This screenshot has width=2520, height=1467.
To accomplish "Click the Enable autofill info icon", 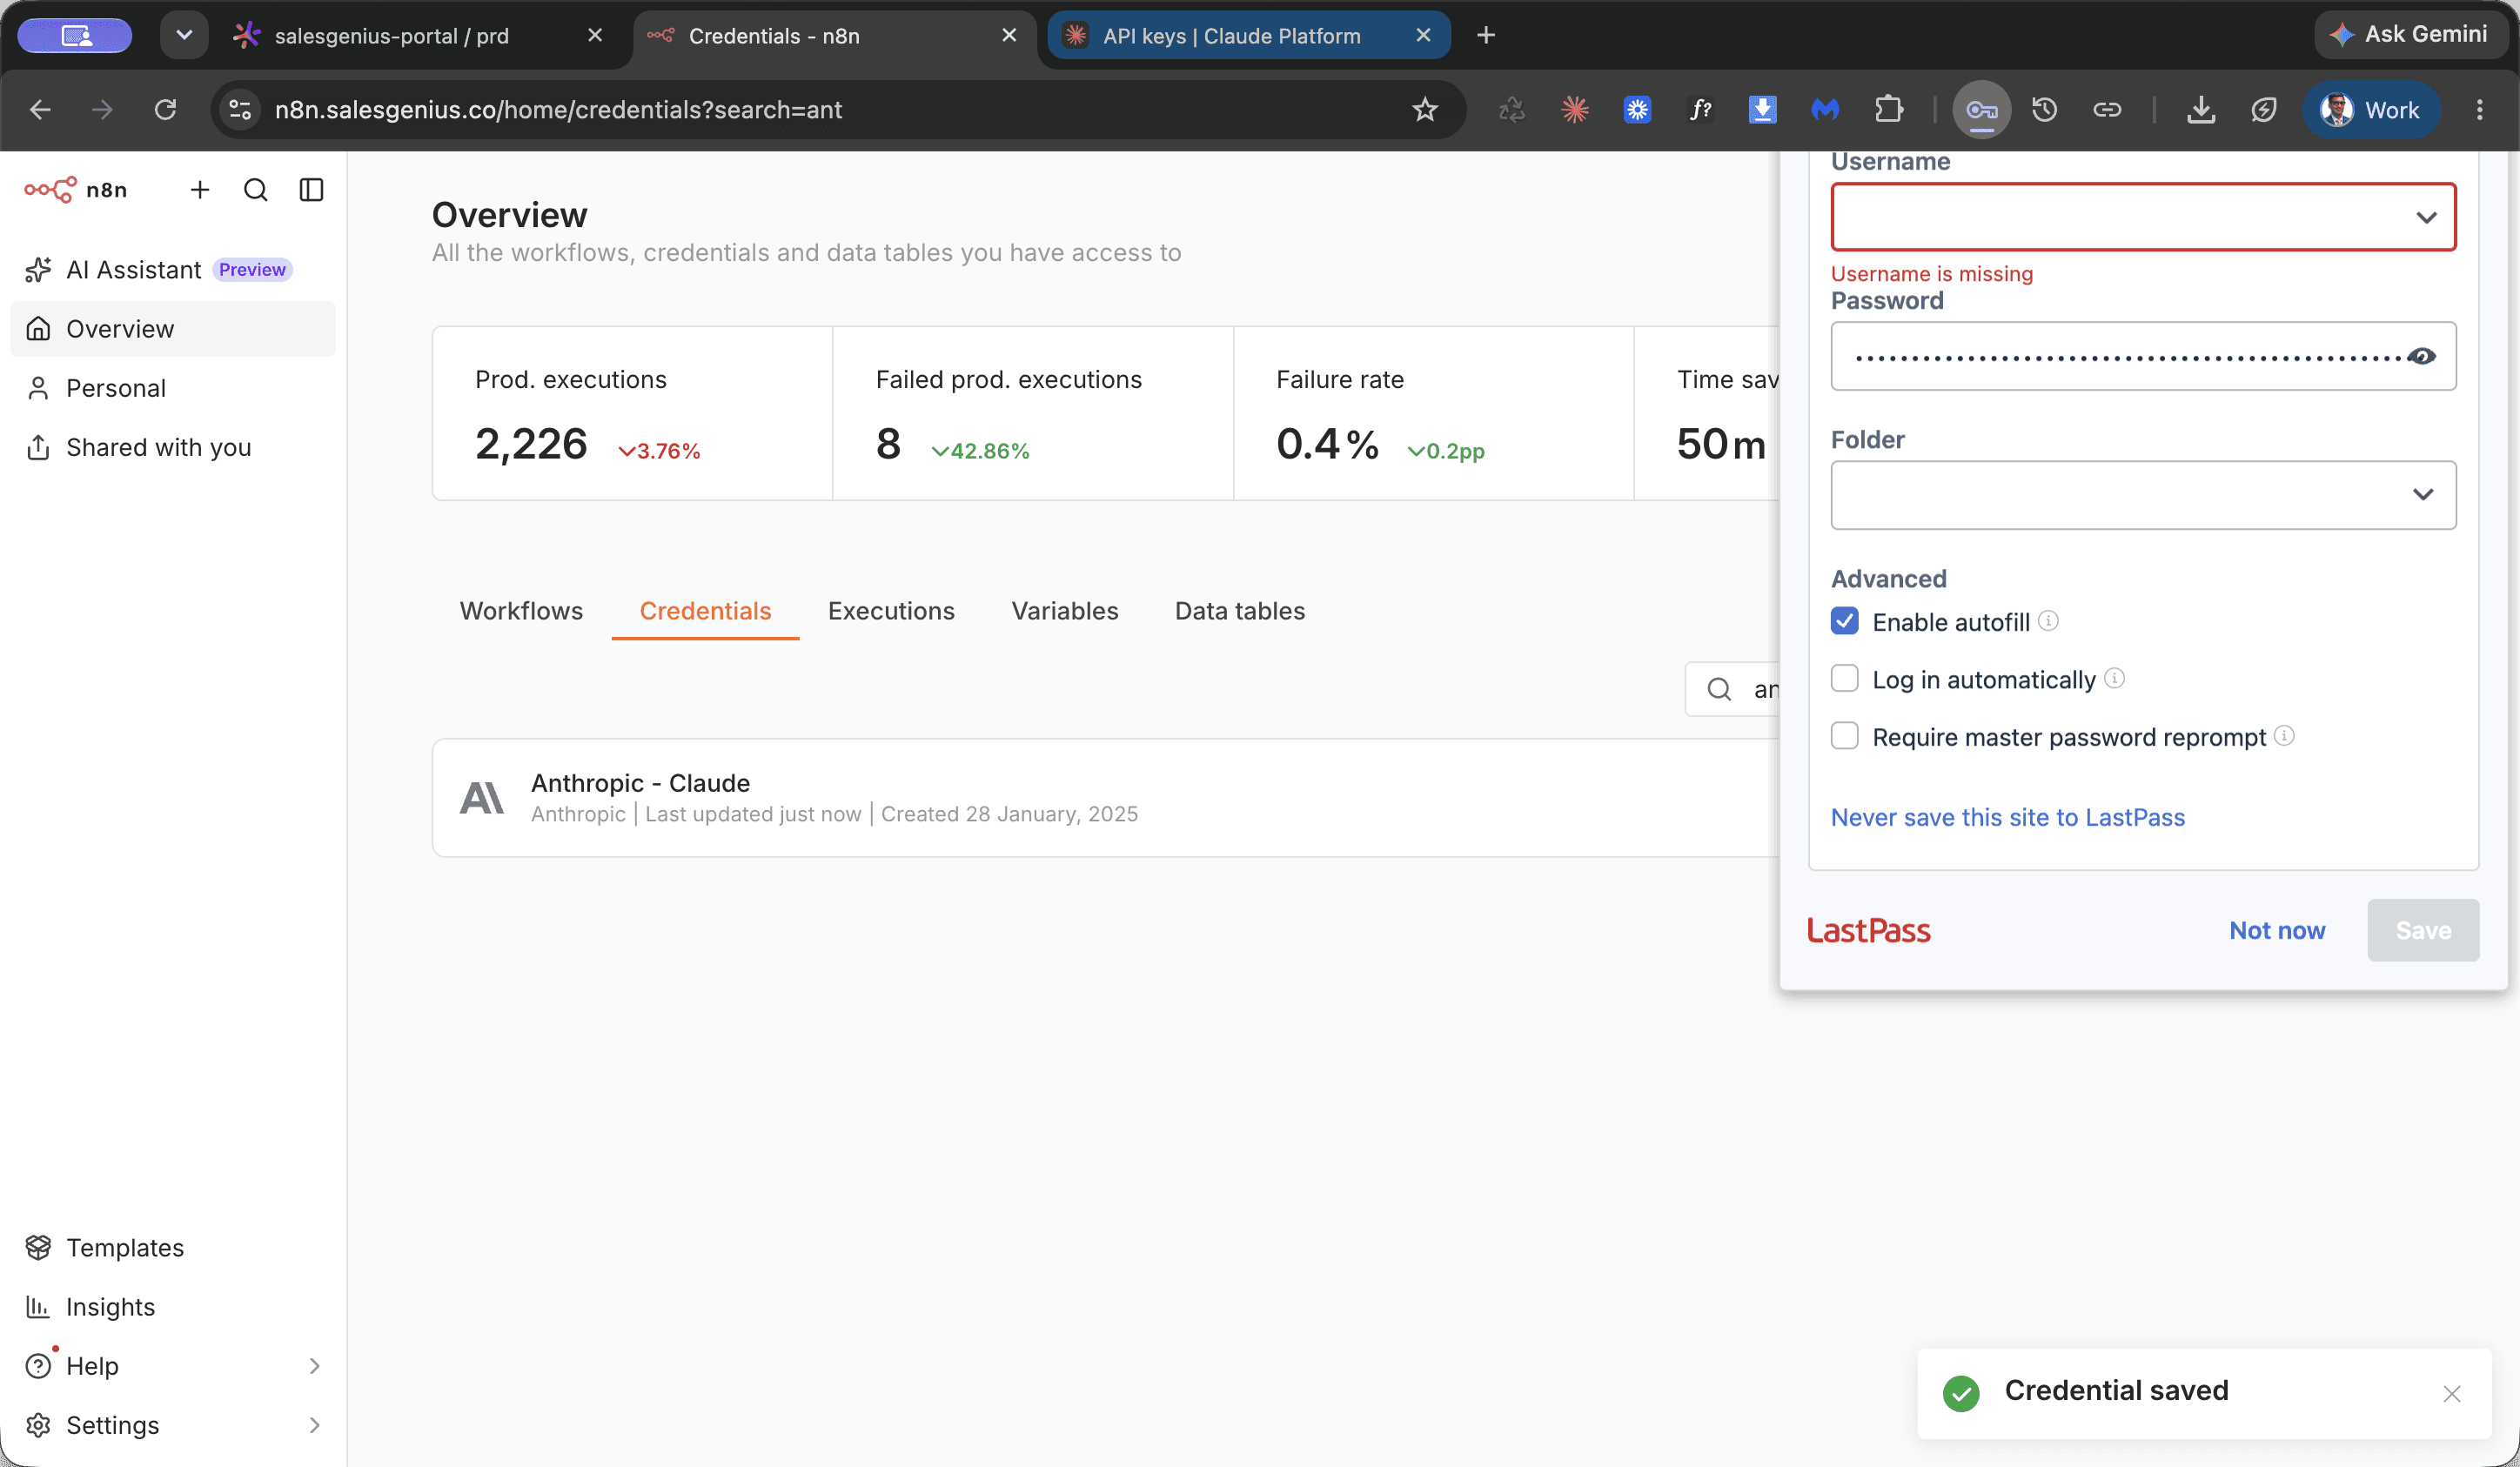I will [x=2048, y=620].
